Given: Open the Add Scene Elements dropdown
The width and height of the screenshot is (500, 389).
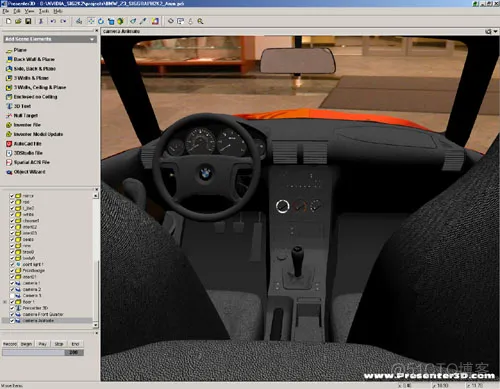Looking at the screenshot, I should [x=92, y=39].
